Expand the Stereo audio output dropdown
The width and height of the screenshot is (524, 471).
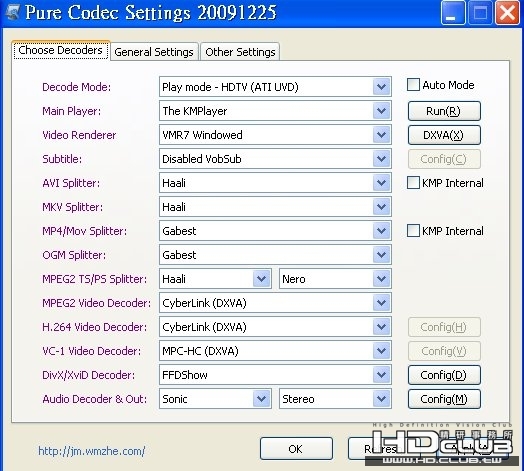[x=335, y=399]
